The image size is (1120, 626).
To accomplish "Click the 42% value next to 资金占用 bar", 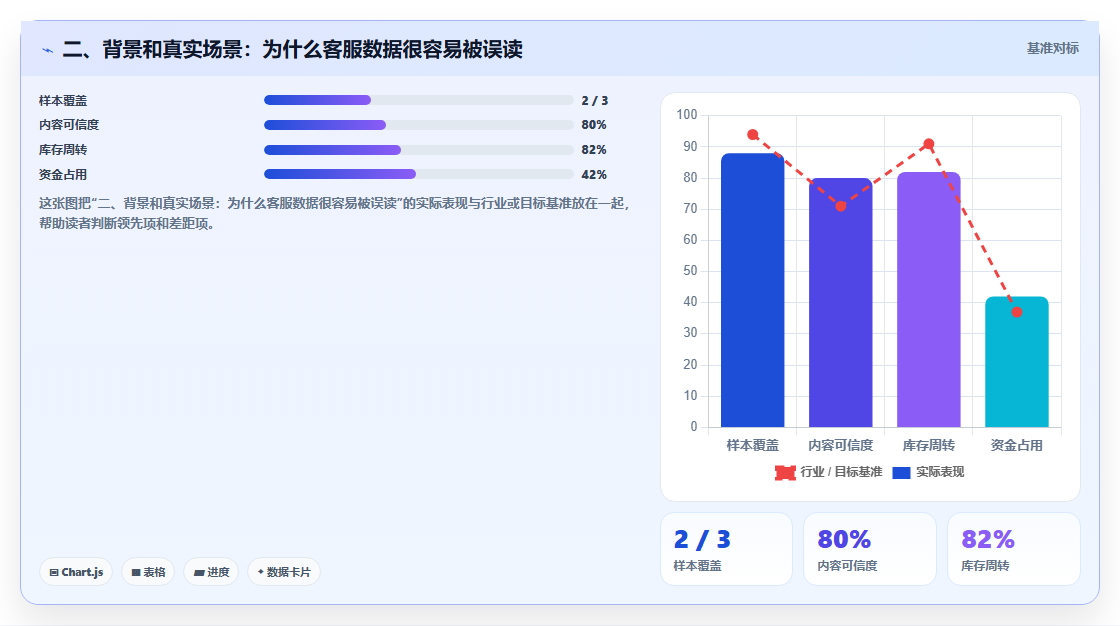I will coord(594,174).
